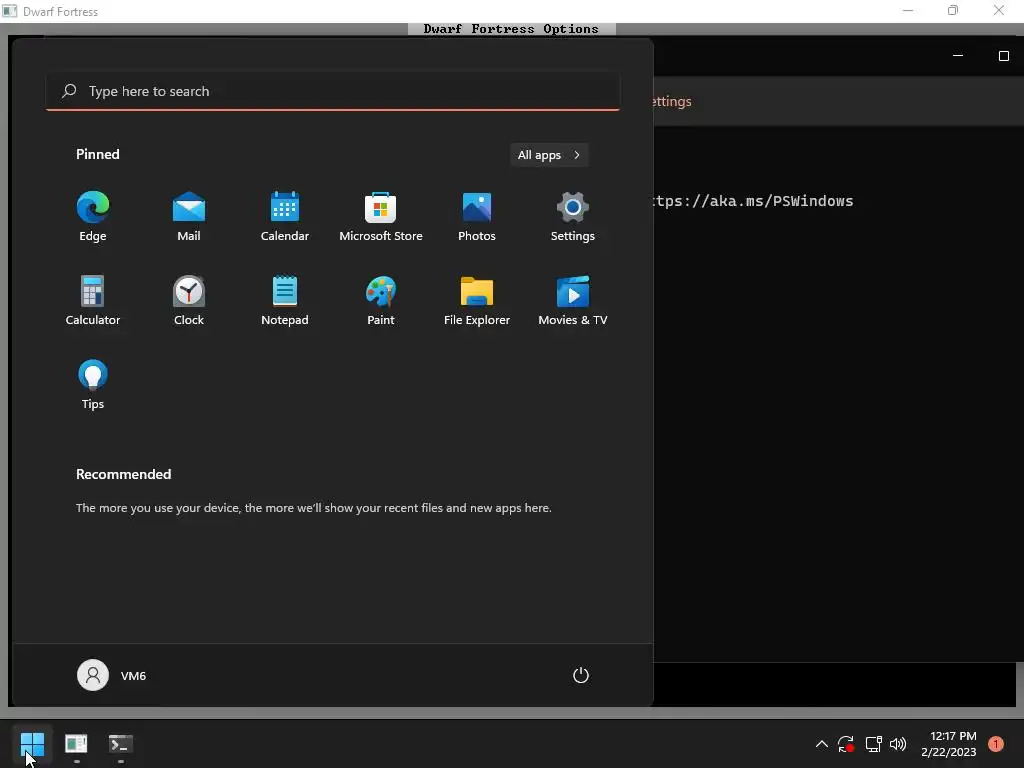Launch Notepad from Start menu
Viewport: 1024px width, 768px height.
tap(285, 300)
